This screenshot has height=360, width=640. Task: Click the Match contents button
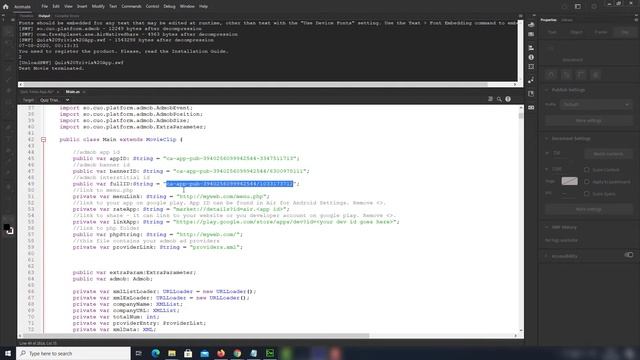[608, 154]
